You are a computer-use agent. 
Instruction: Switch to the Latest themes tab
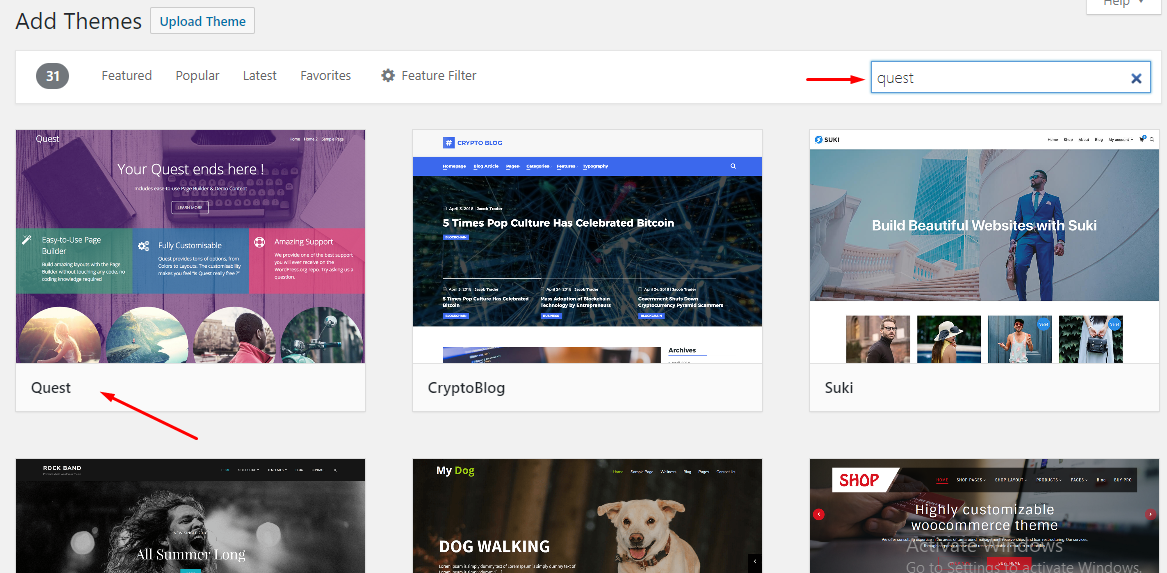click(x=260, y=76)
